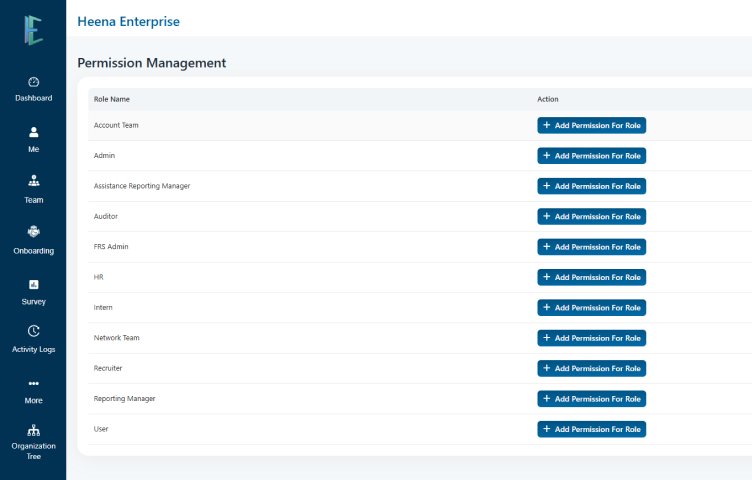View Activity Logs clock icon
This screenshot has height=480, width=752.
point(33,331)
